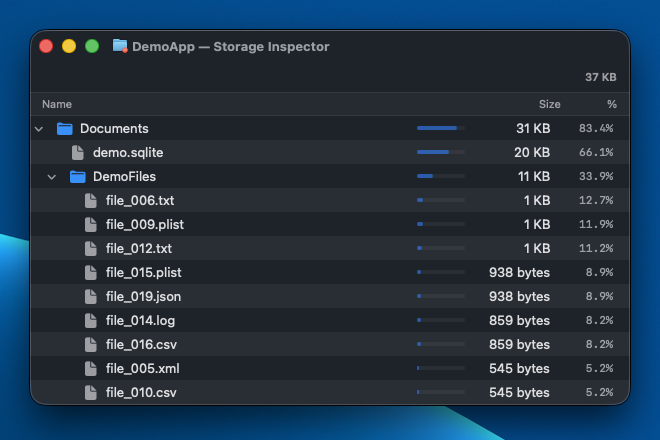Click the window title DemoApp — Storage Inspector

tap(231, 46)
